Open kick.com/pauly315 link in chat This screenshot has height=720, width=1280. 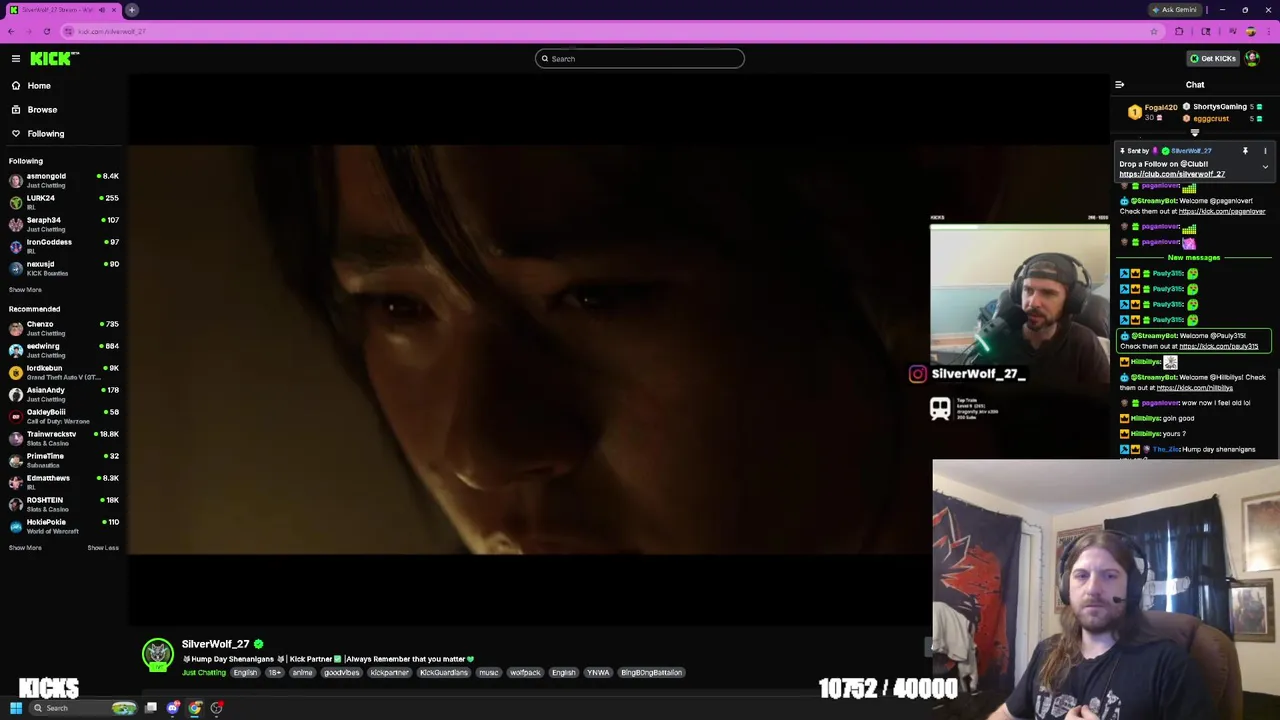tap(1218, 347)
